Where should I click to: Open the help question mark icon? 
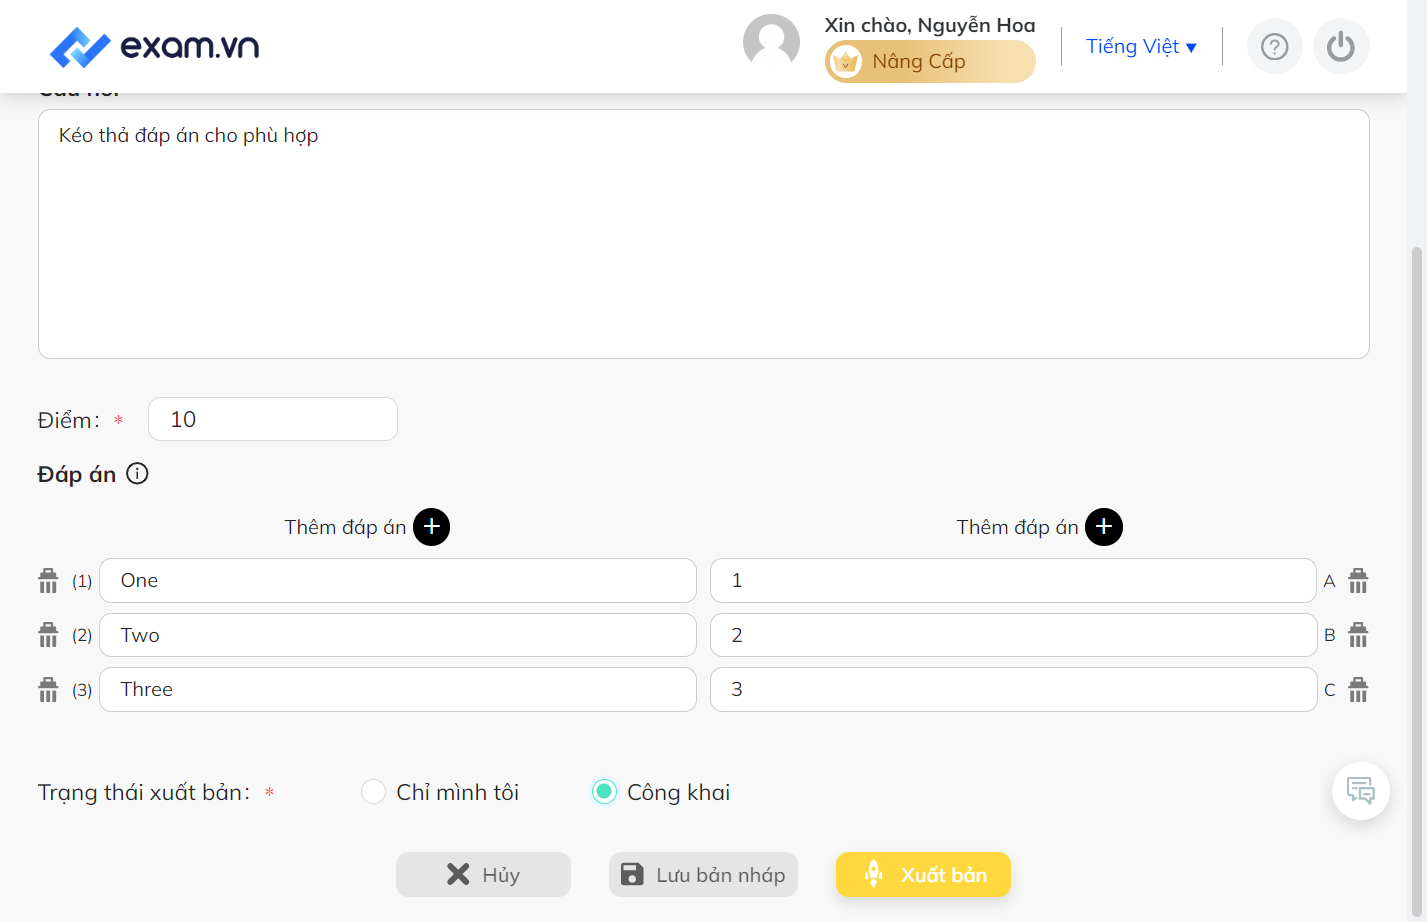pos(1274,46)
